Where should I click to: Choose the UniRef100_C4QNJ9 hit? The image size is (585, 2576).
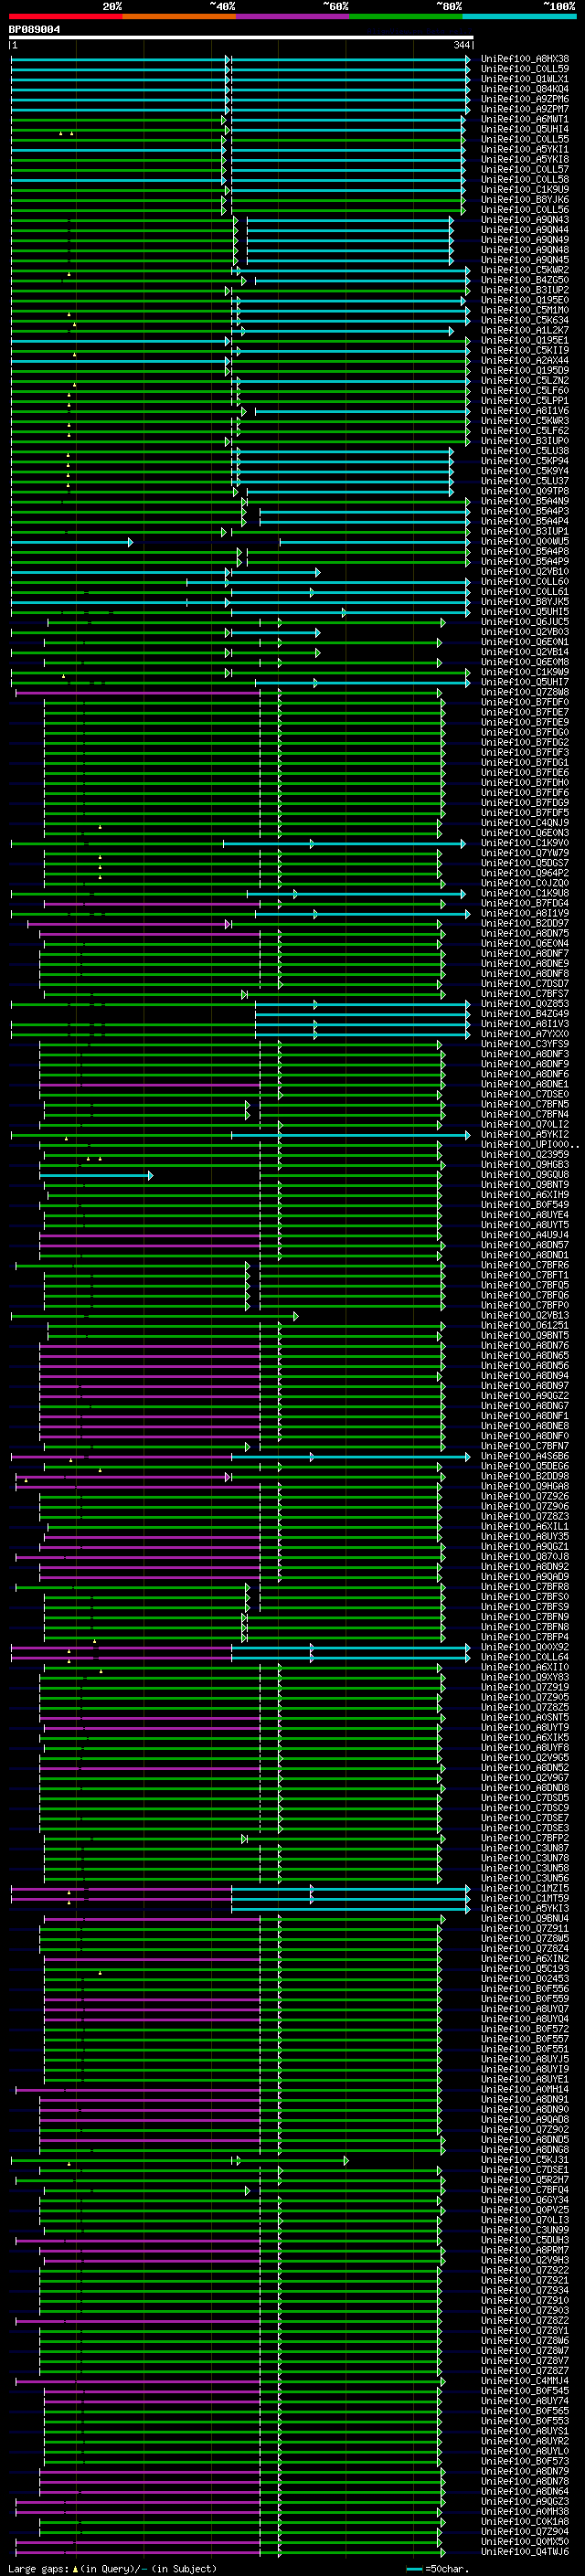pos(524,823)
